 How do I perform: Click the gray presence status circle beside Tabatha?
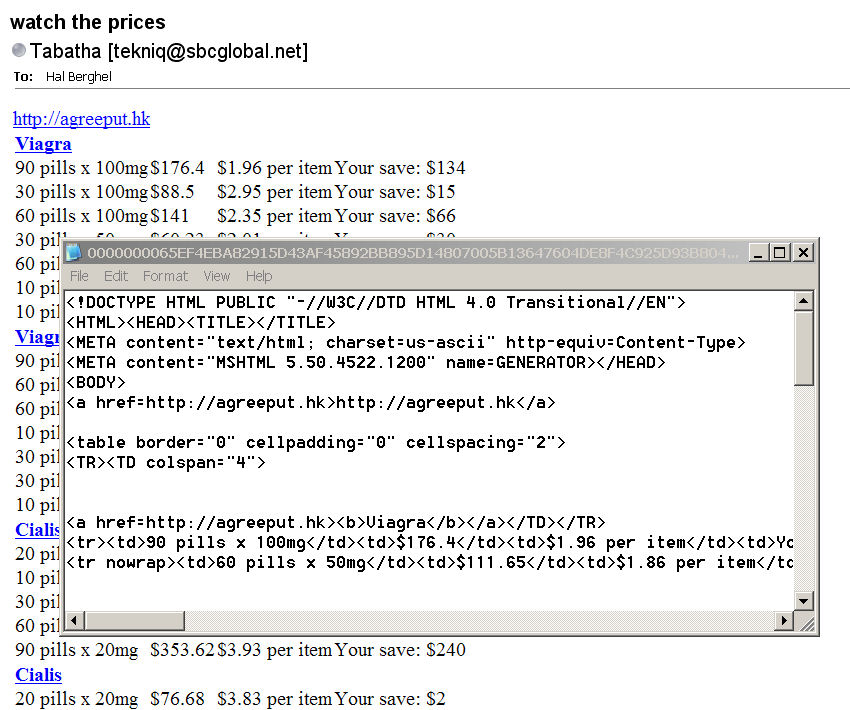19,51
